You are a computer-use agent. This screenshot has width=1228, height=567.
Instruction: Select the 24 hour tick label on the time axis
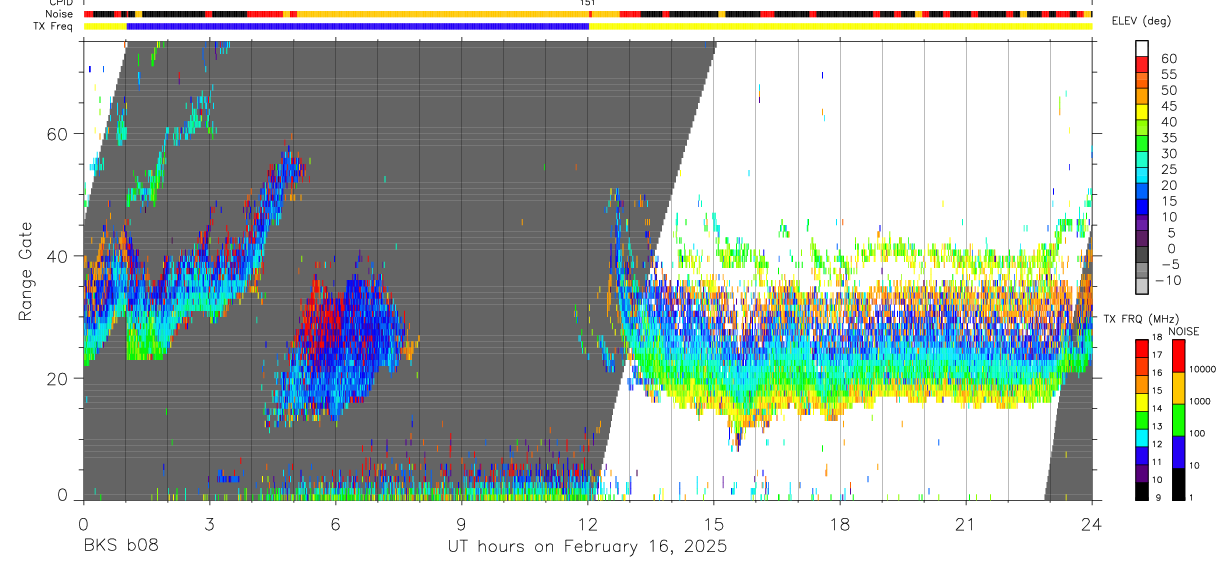1092,525
